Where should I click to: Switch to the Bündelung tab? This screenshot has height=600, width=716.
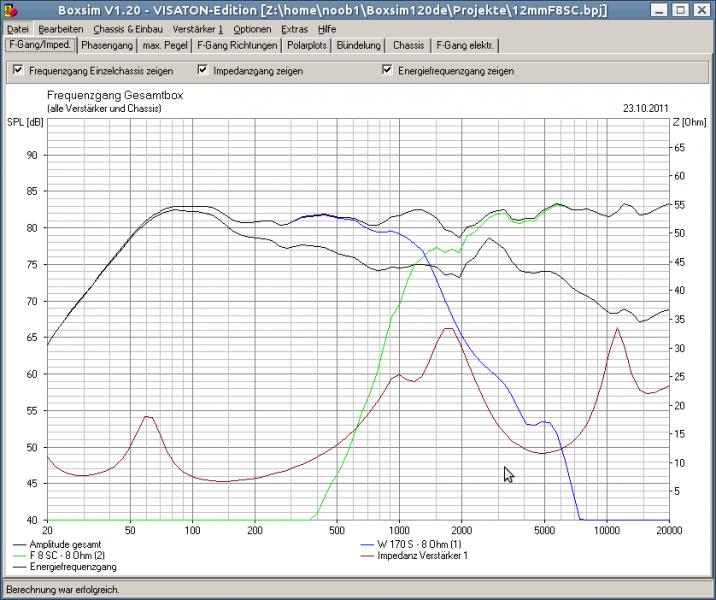(358, 46)
